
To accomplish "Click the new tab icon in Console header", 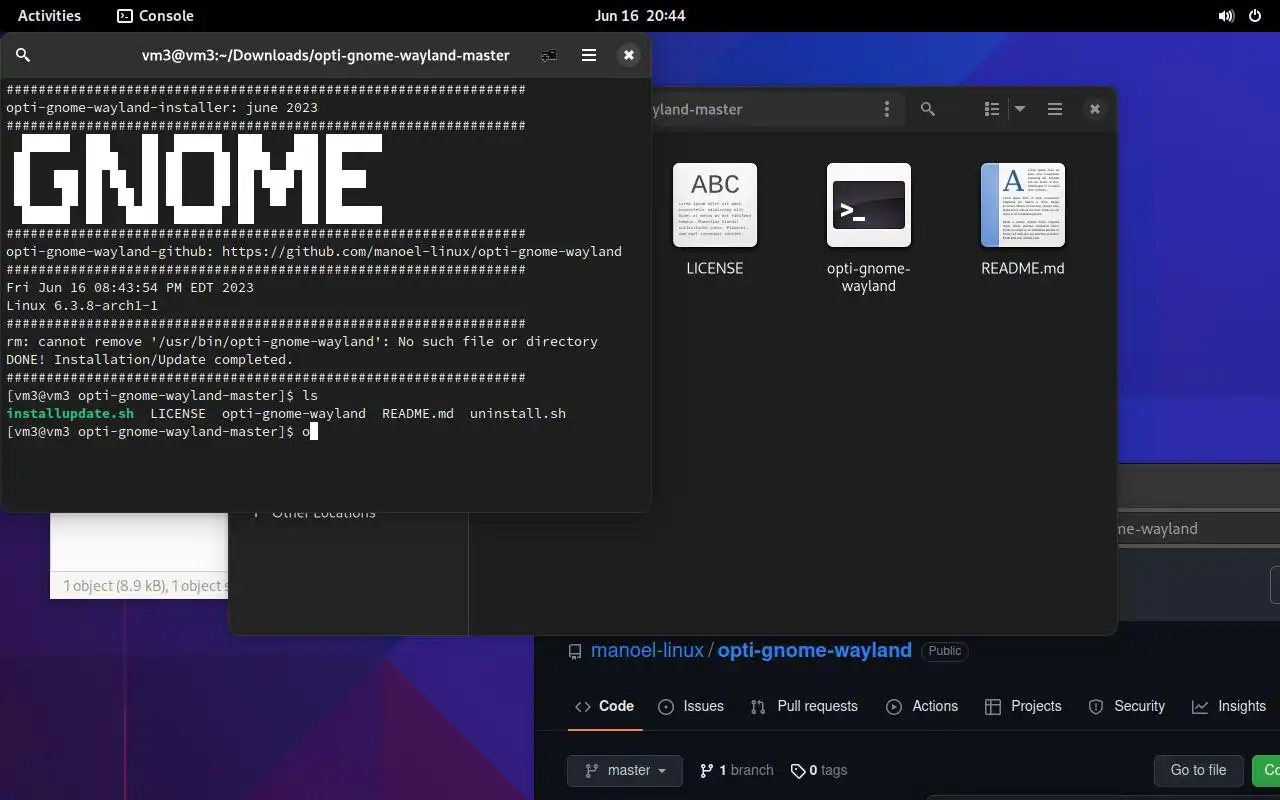I will click(548, 55).
